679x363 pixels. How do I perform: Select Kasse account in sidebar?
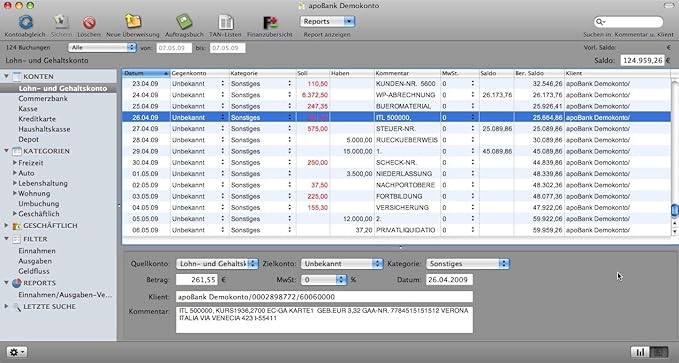pos(28,109)
